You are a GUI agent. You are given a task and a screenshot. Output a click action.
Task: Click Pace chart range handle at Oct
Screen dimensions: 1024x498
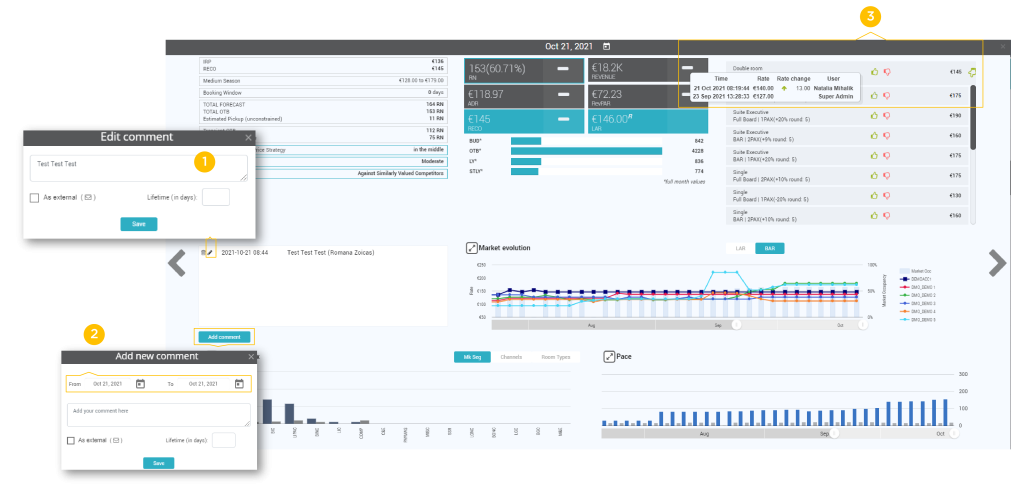(954, 433)
